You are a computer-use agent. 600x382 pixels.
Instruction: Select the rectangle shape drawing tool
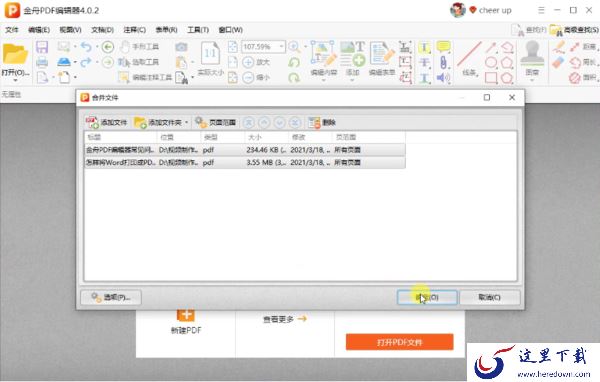point(491,77)
